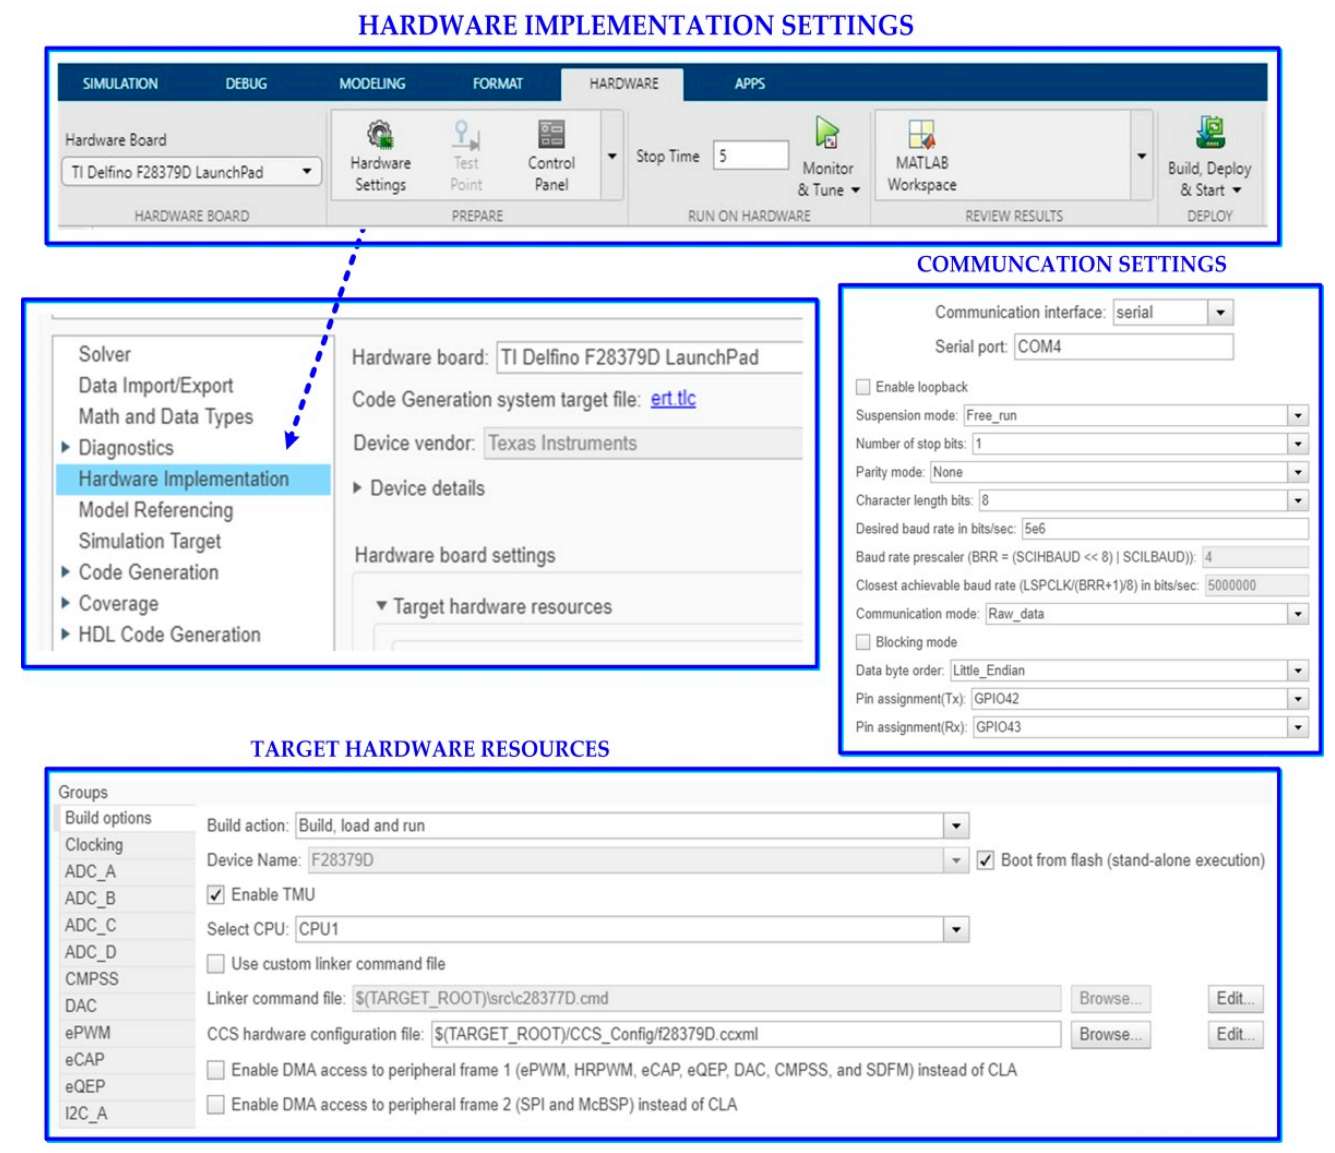Click the Stop Time input field
Image resolution: width=1335 pixels, height=1153 pixels.
(x=751, y=156)
